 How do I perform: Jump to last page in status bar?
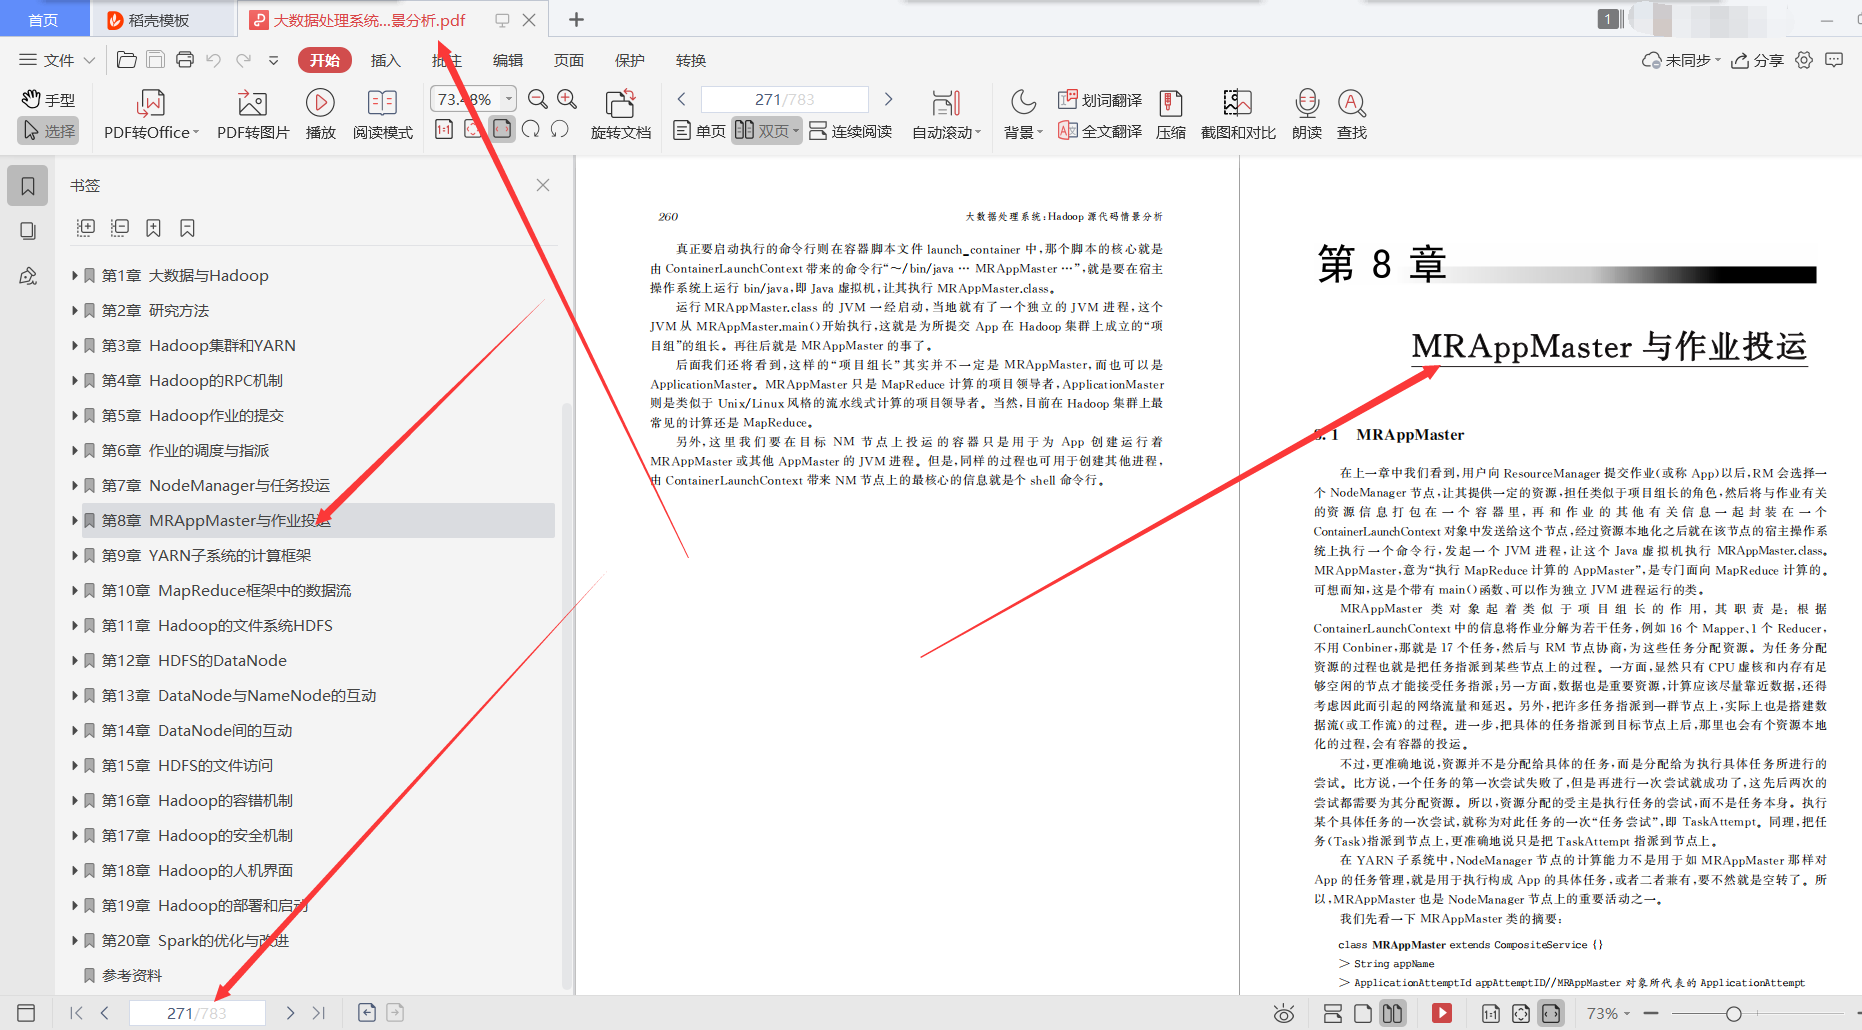(x=319, y=1013)
